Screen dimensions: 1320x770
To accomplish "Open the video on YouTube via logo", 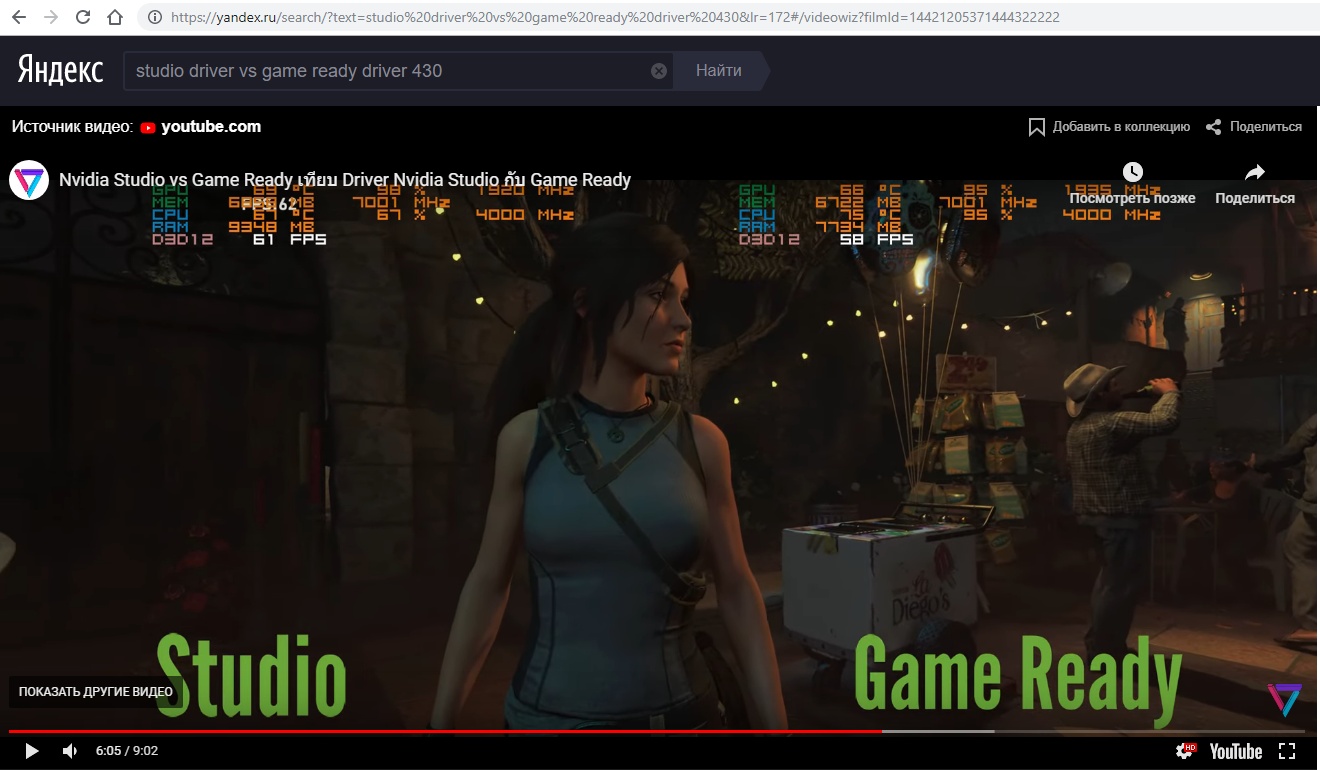I will (1236, 751).
